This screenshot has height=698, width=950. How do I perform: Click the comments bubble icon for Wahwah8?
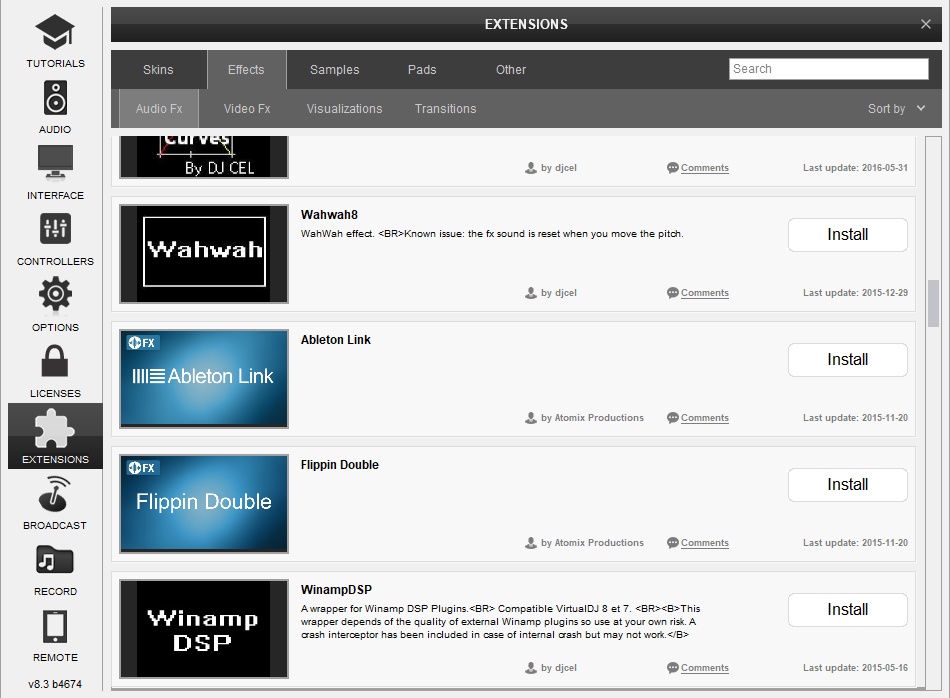point(673,293)
